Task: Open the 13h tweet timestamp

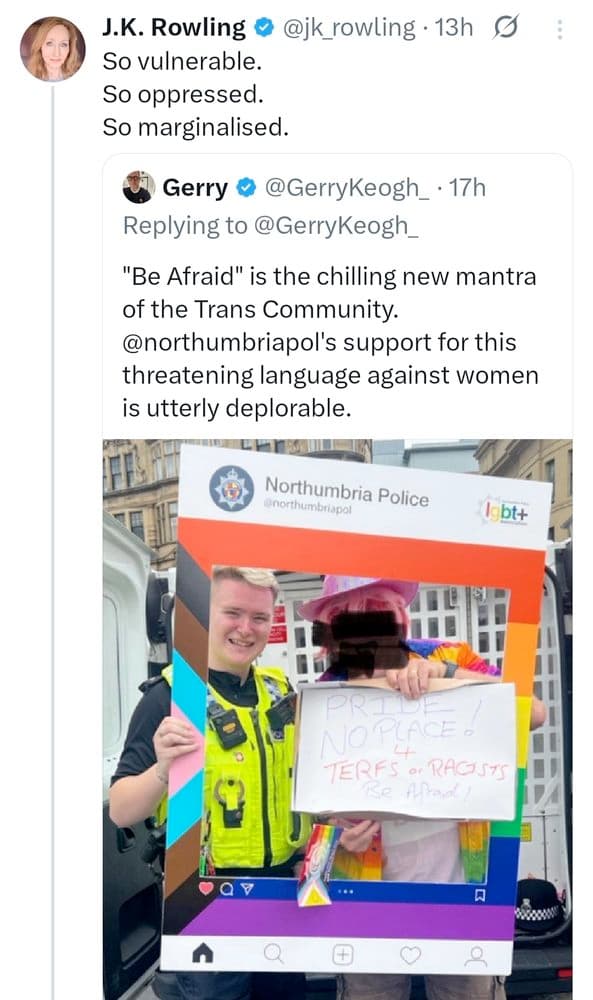Action: point(454,27)
